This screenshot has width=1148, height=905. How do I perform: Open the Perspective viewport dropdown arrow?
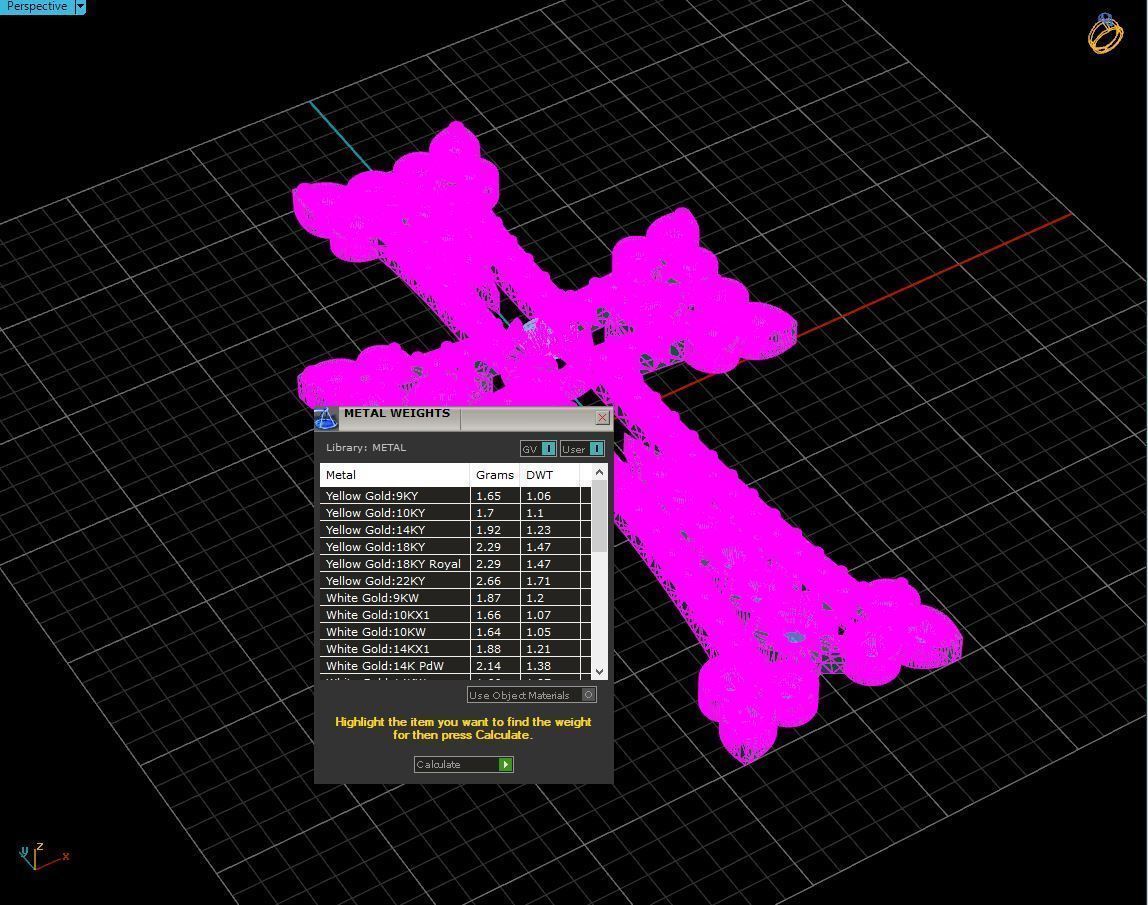pyautogui.click(x=81, y=7)
